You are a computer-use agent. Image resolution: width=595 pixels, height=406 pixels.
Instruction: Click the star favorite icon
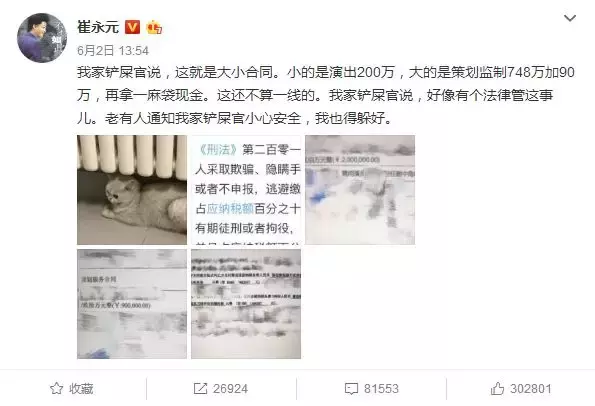coord(57,389)
